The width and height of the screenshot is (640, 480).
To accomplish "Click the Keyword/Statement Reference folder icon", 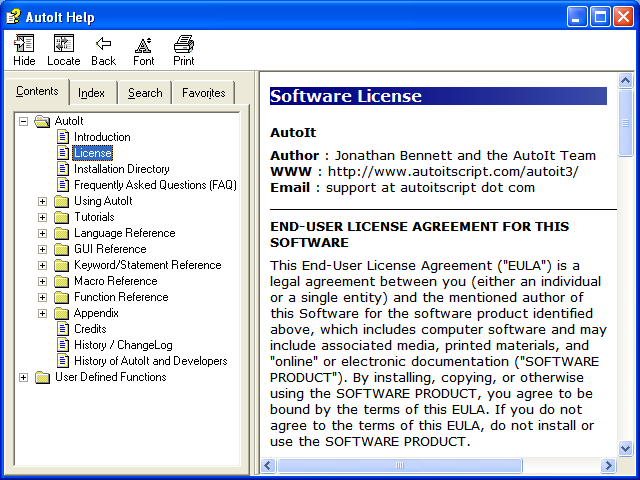I will [x=61, y=265].
